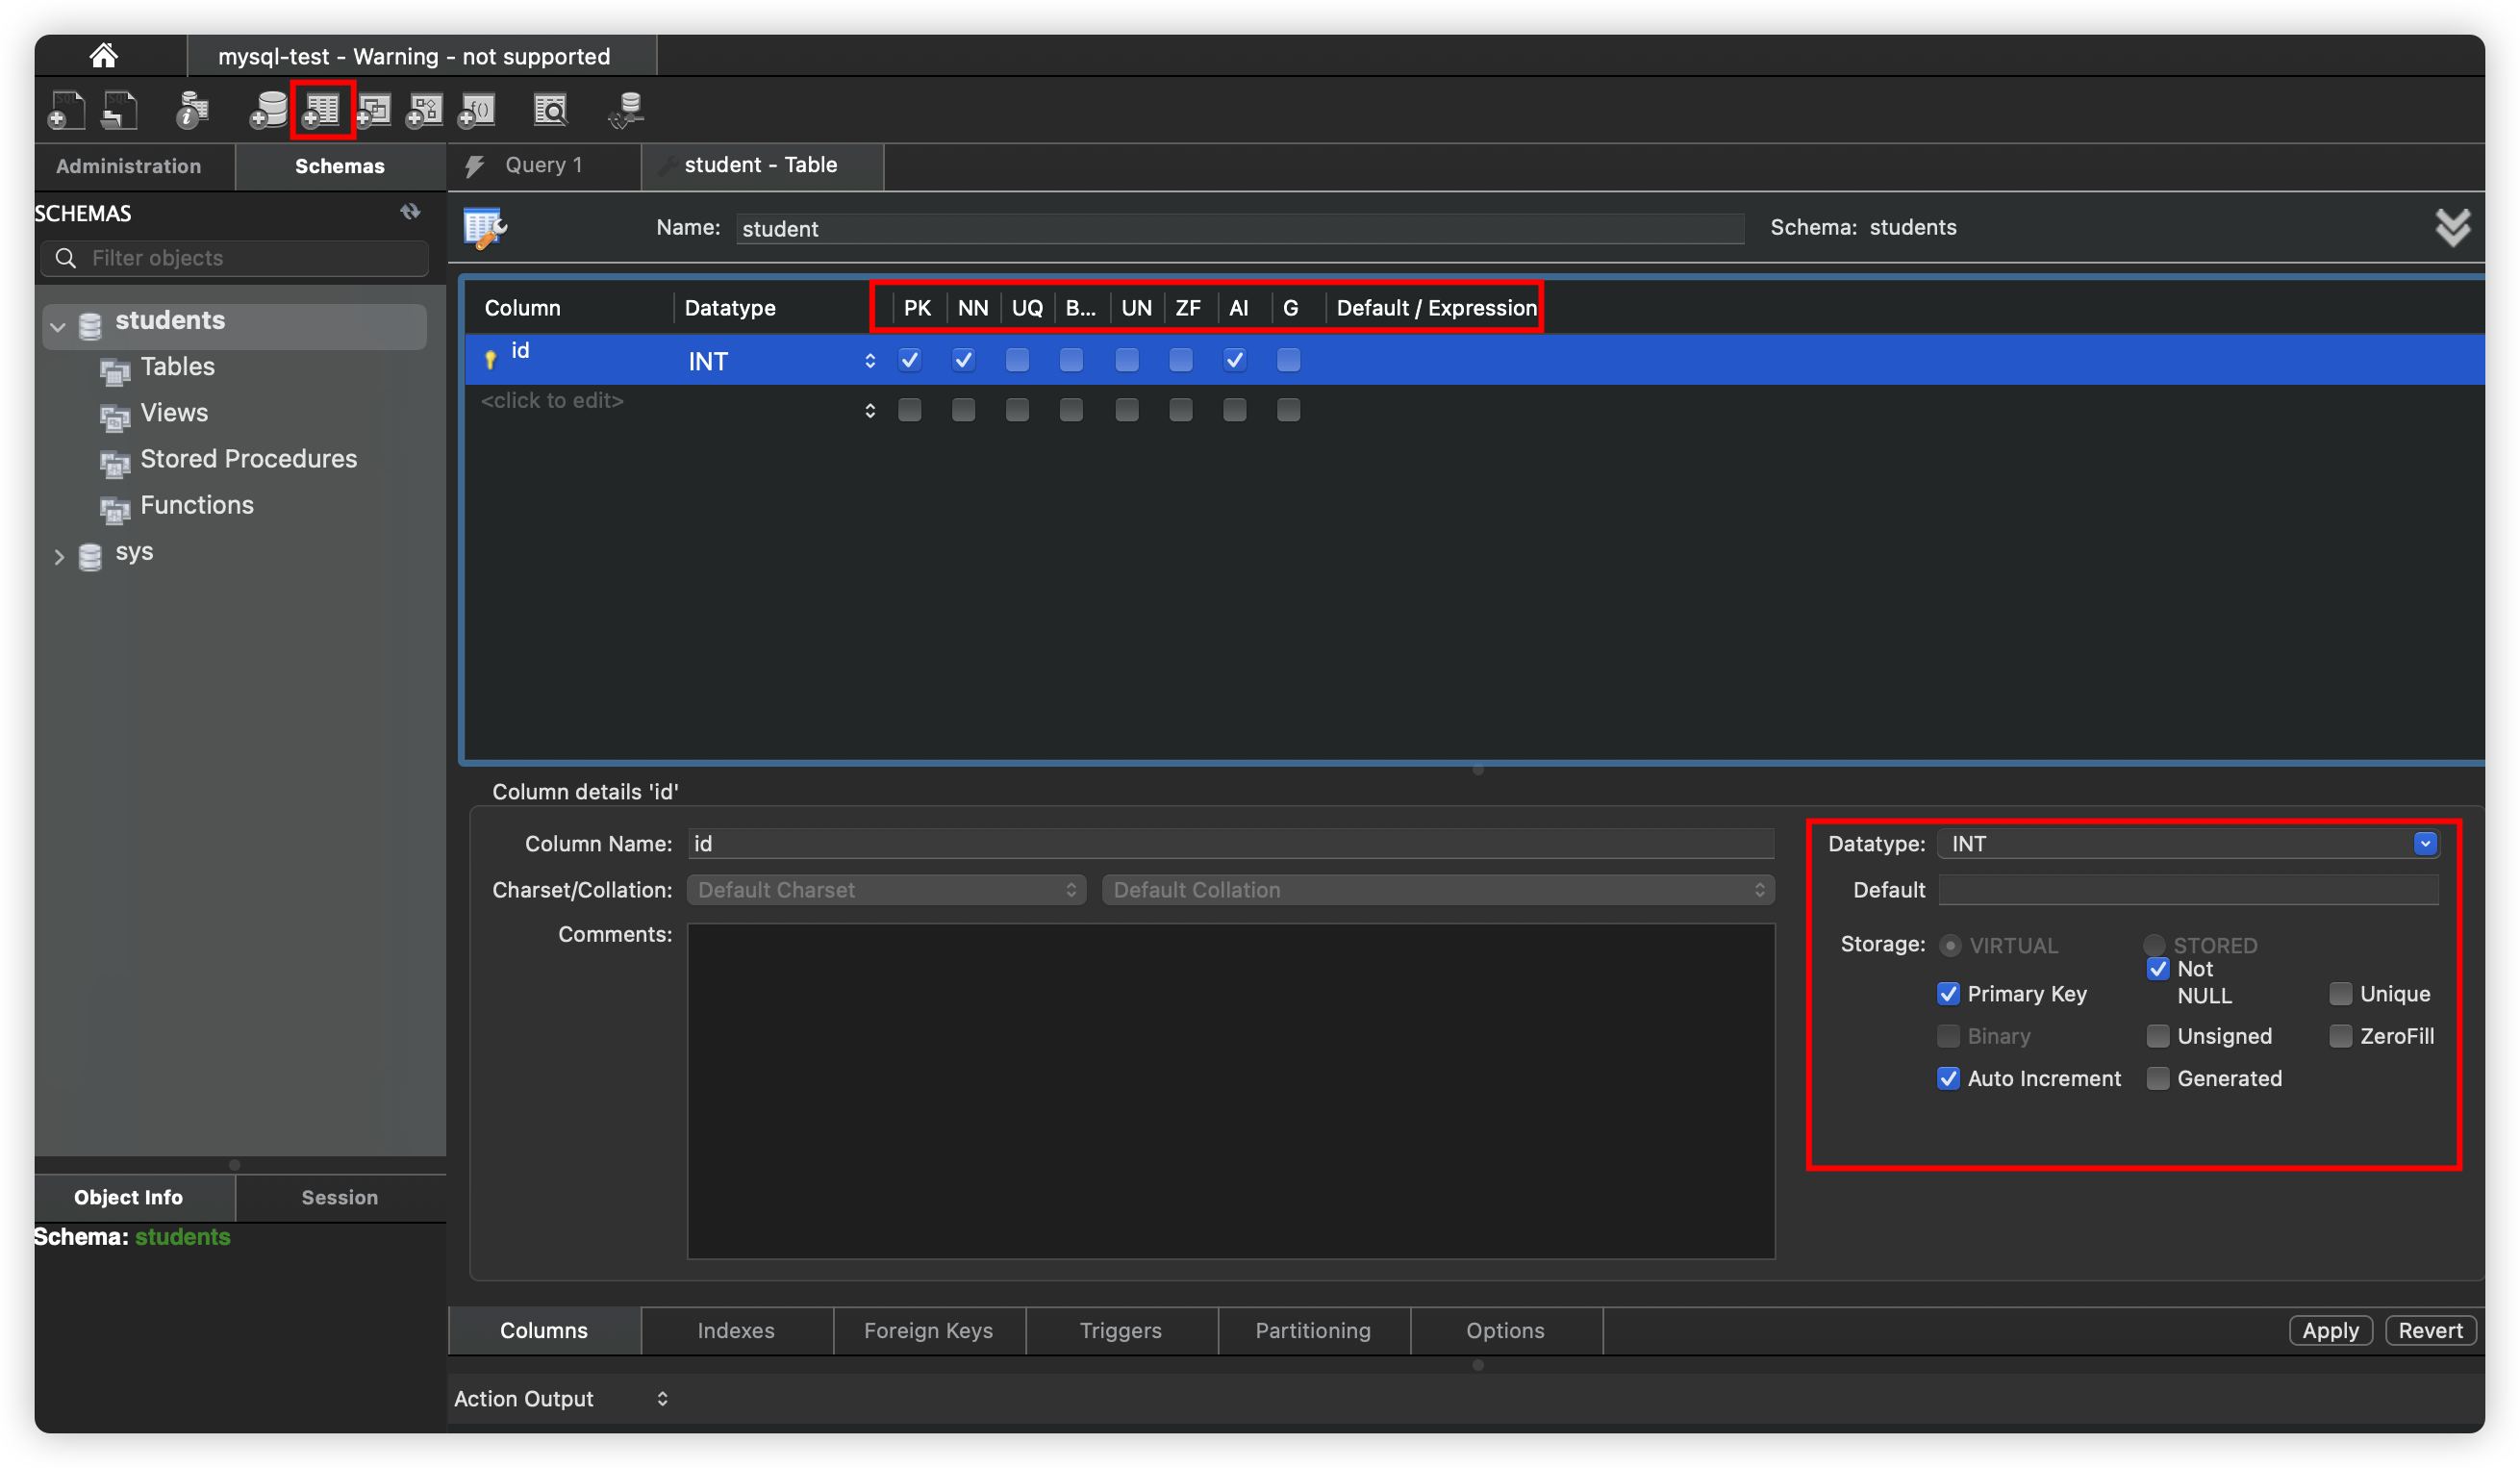
Task: Click the open SQL script icon
Action: [x=120, y=110]
